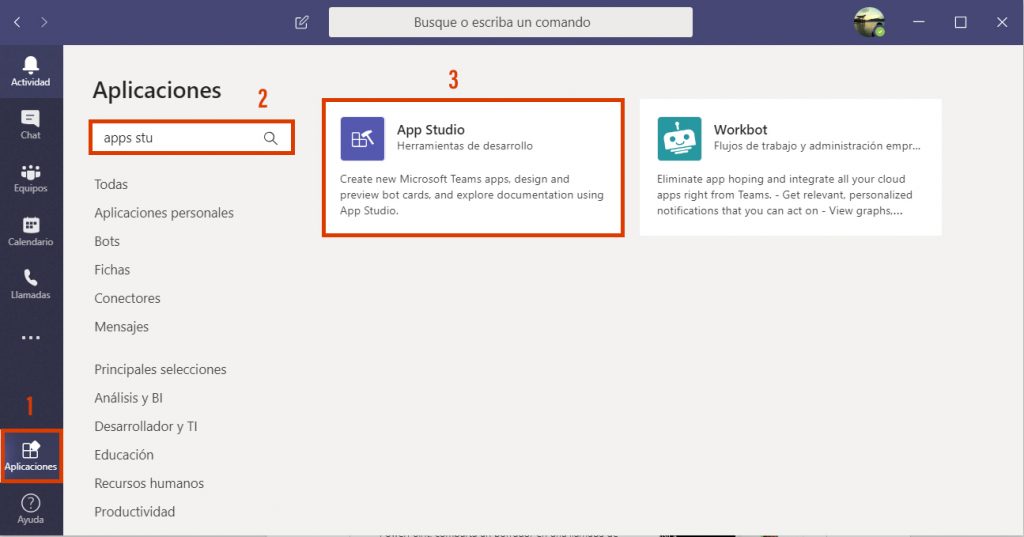Go back with the left arrow

click(17, 22)
